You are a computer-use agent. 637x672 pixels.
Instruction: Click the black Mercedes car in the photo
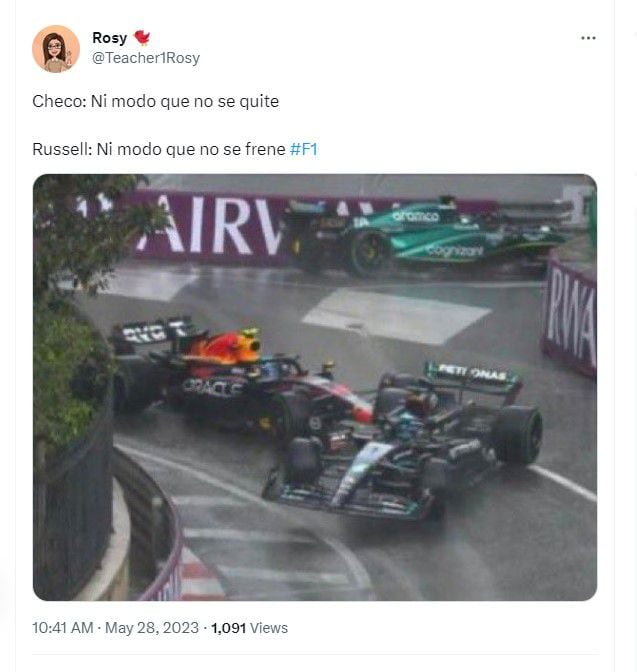pos(401,441)
